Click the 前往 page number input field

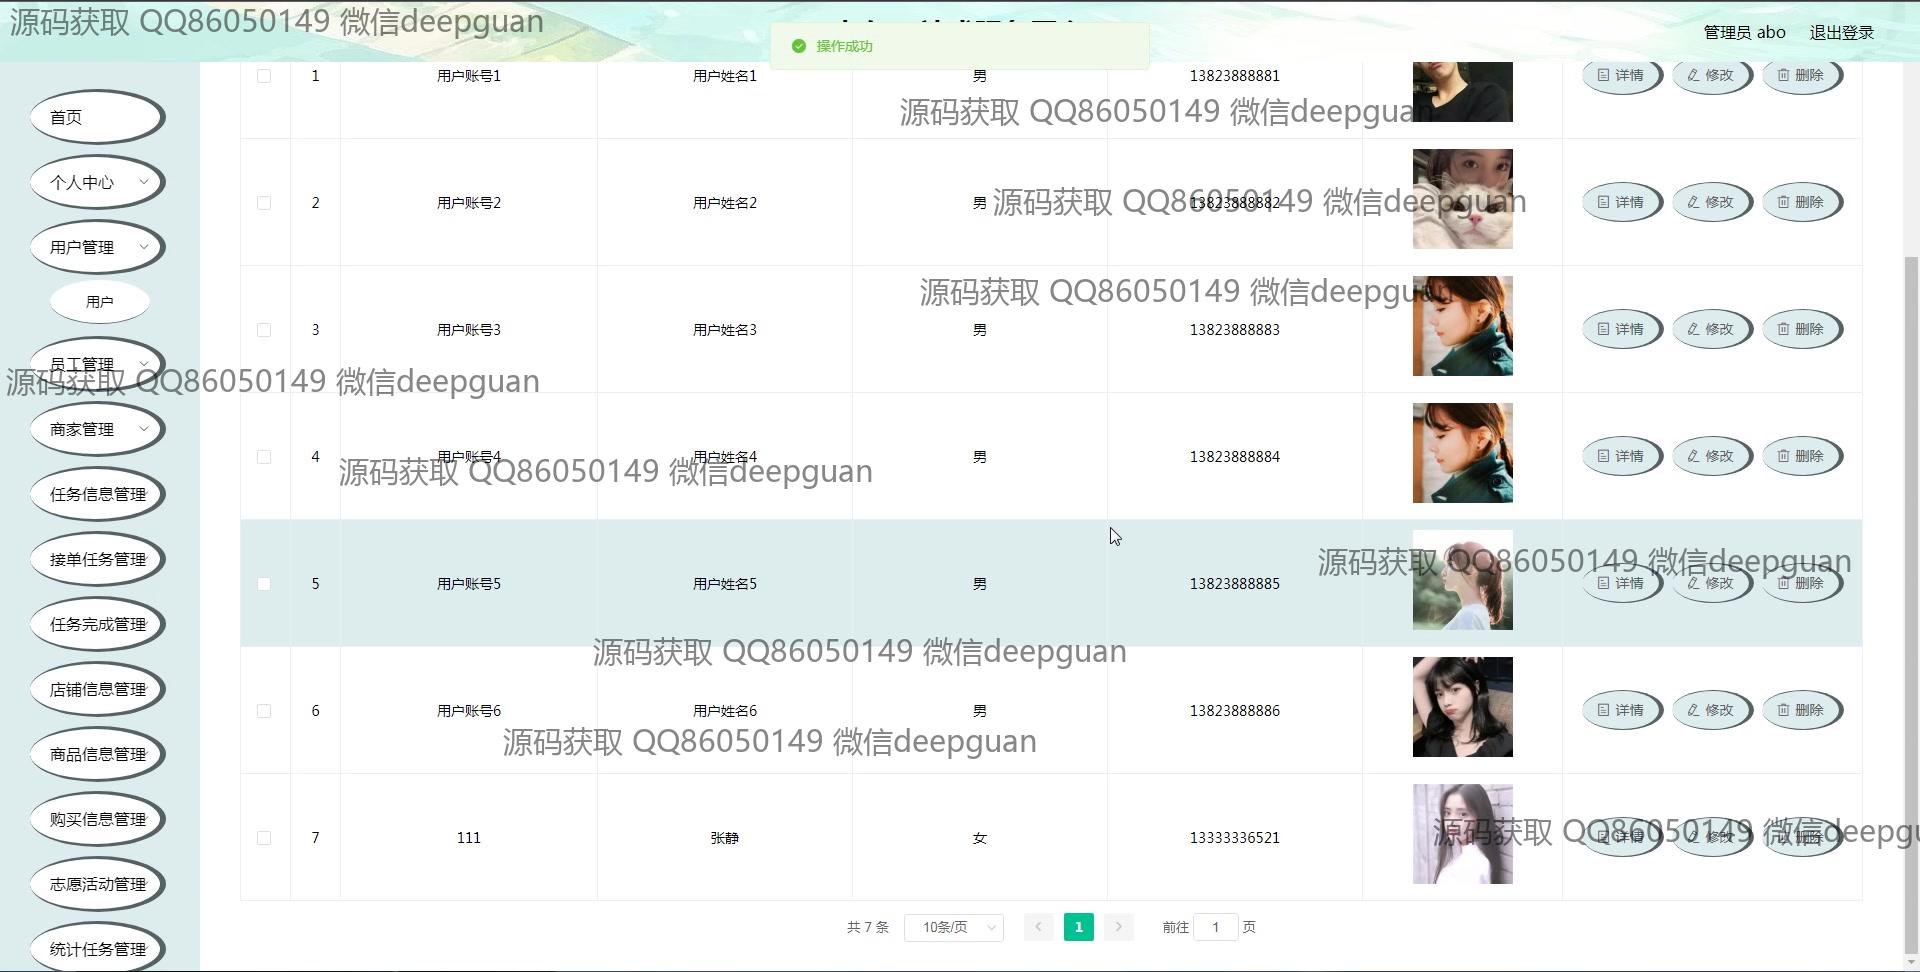[x=1215, y=927]
